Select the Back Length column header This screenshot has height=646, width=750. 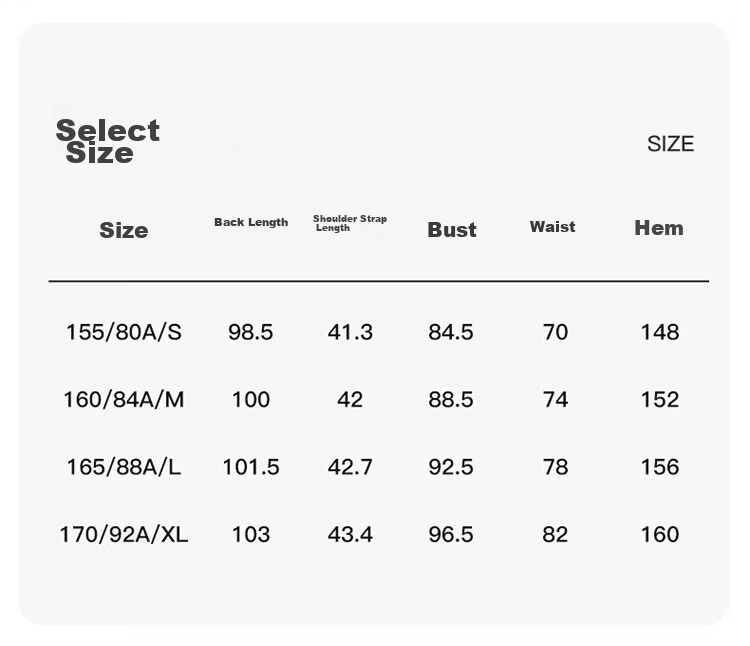point(251,222)
